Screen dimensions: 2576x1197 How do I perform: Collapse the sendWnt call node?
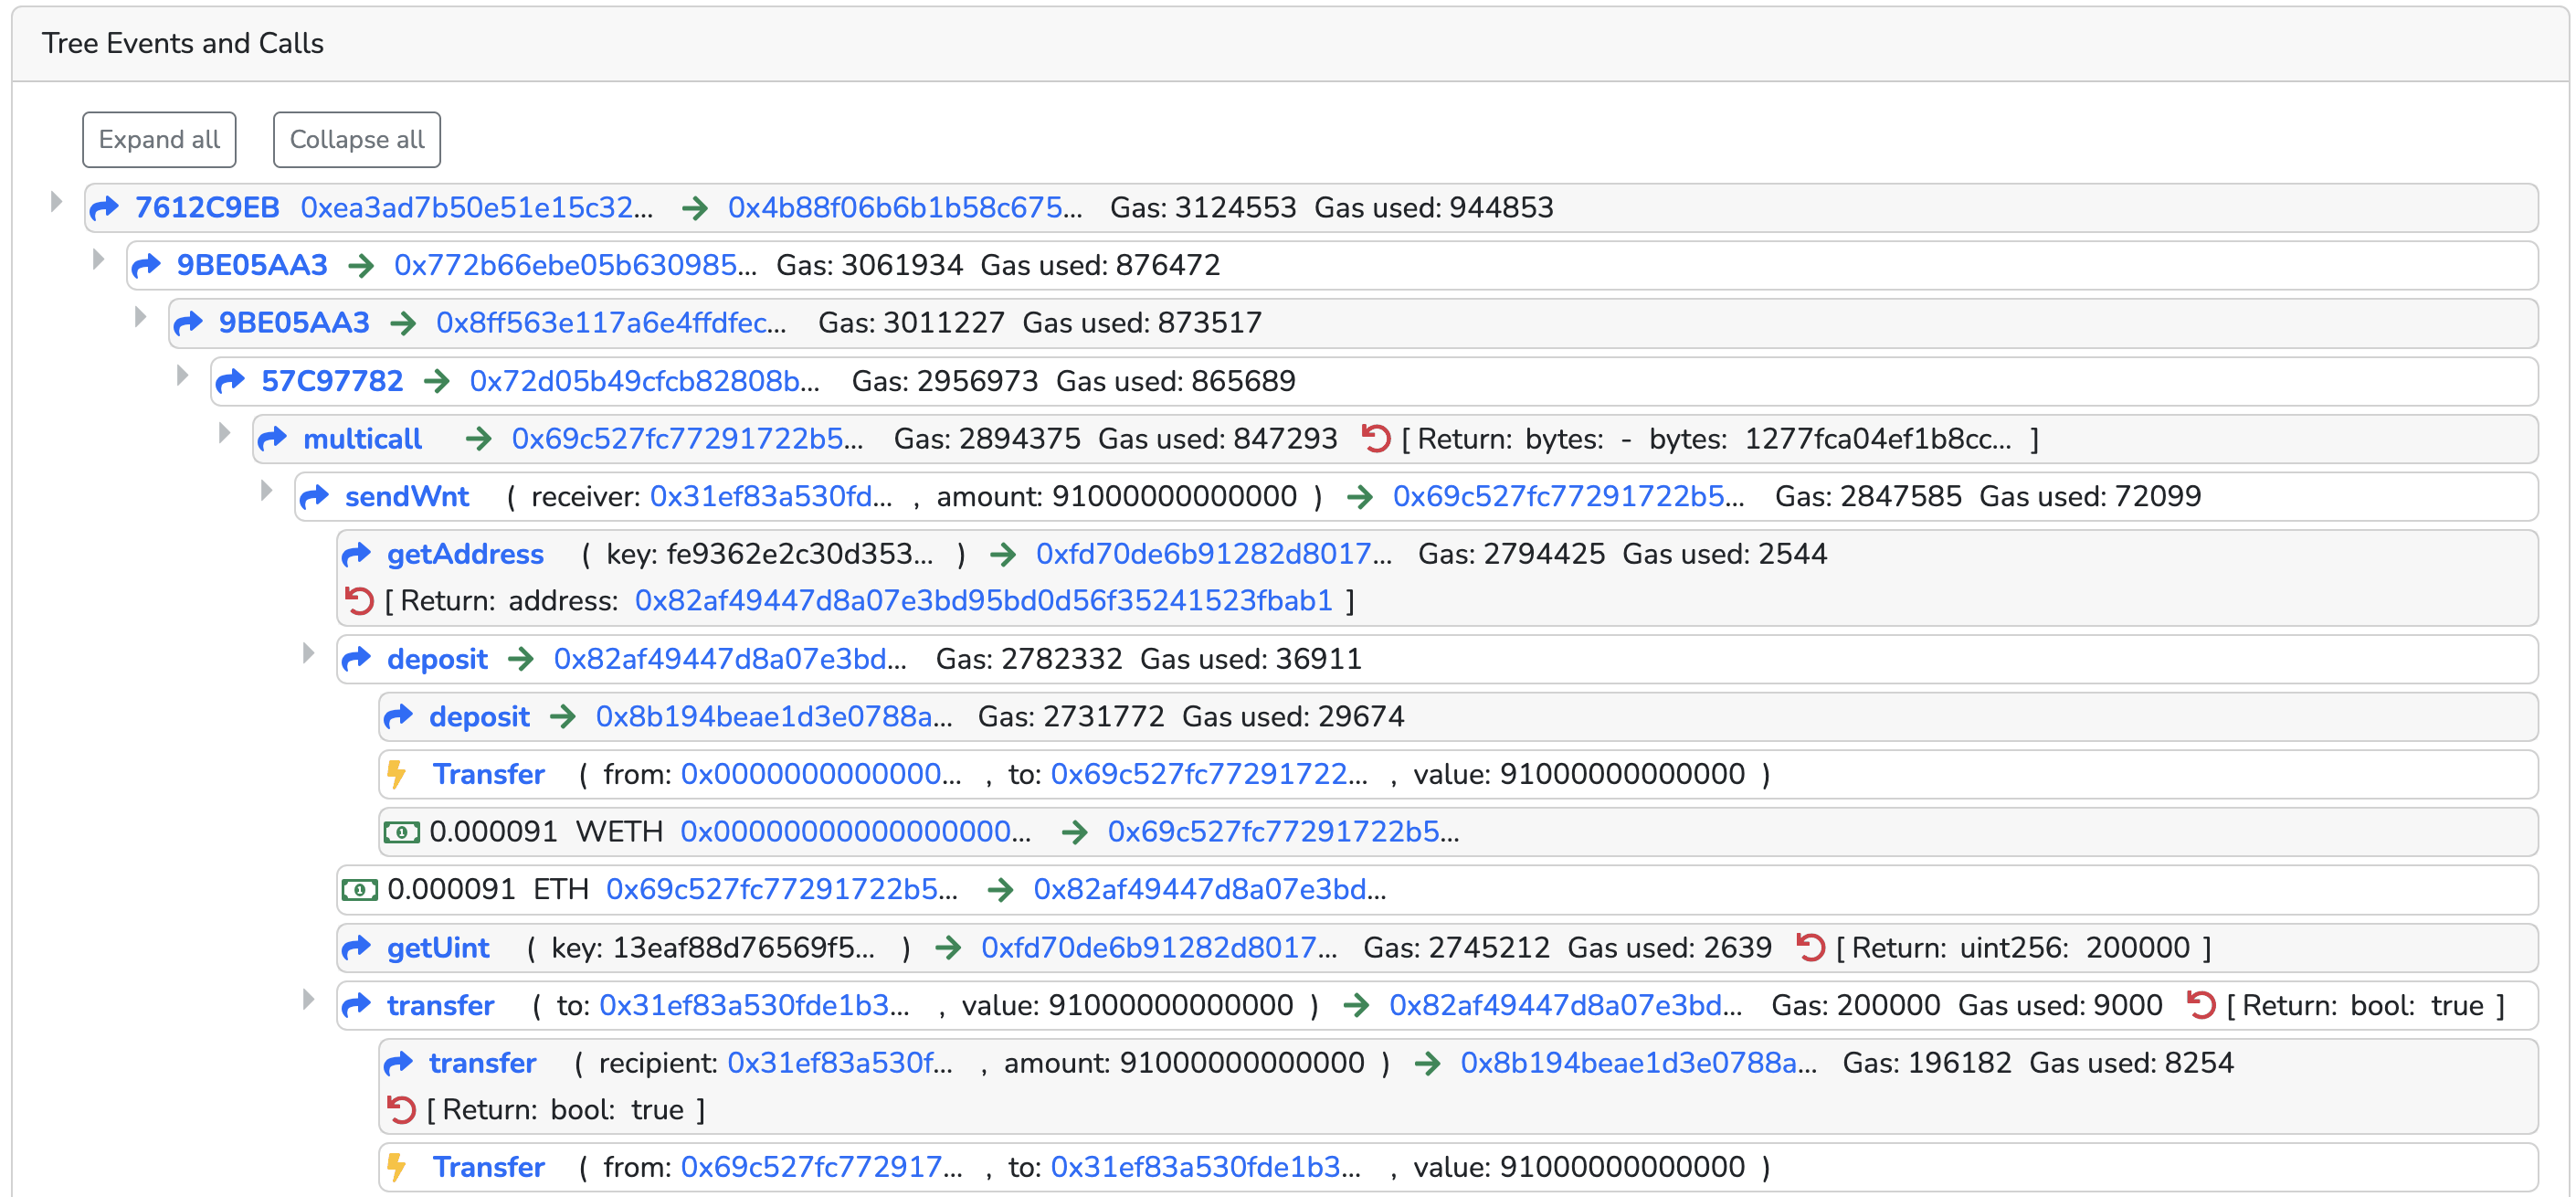point(267,491)
